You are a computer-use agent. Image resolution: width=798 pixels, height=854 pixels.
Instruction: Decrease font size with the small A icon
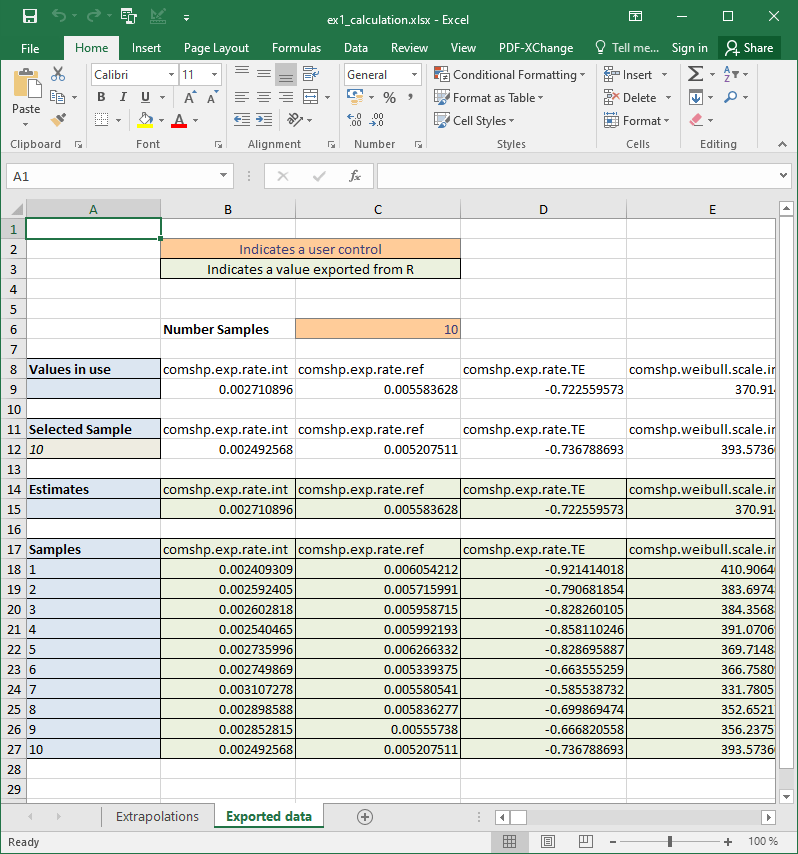pos(212,97)
